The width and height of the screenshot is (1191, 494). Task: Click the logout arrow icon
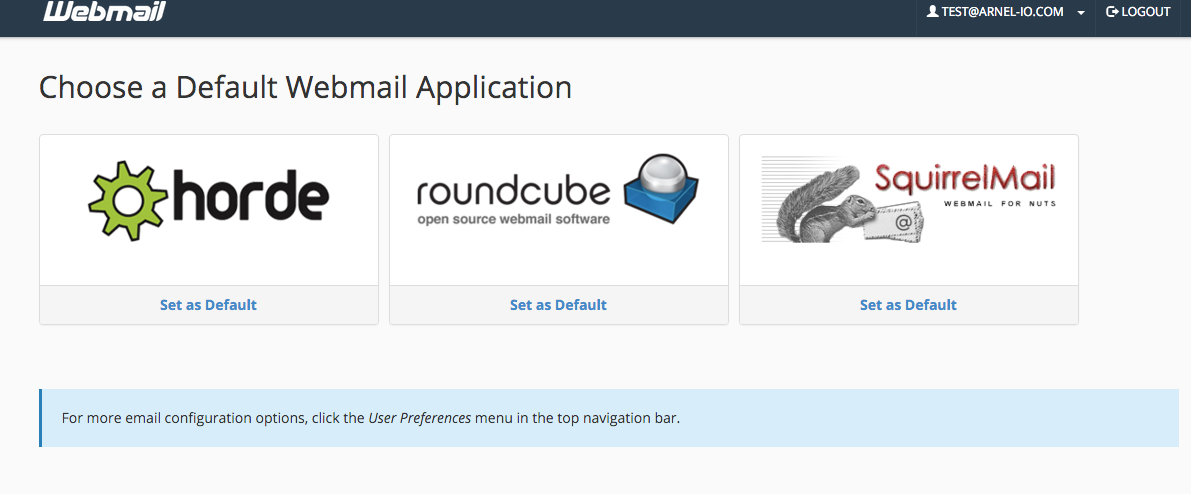pos(1112,12)
